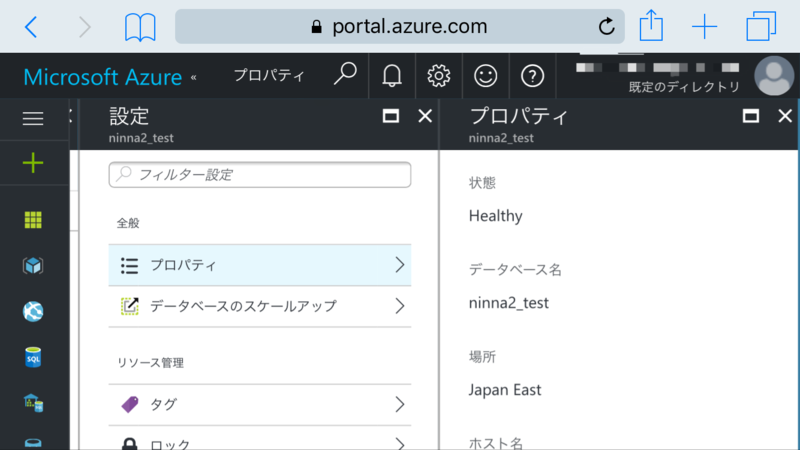Click the データベース名 label

[x=515, y=269]
